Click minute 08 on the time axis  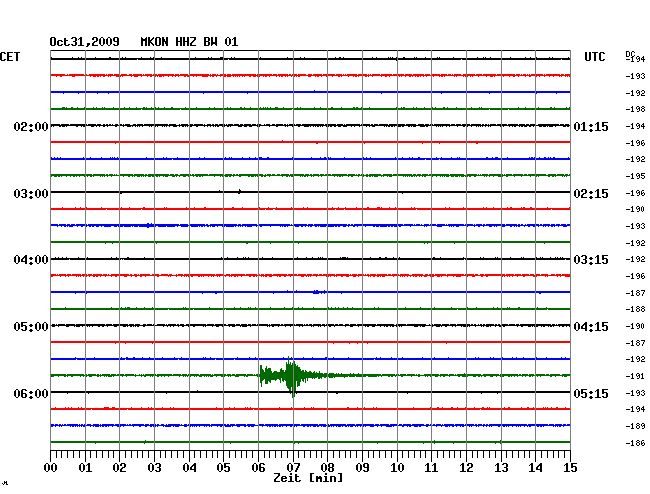click(x=327, y=467)
